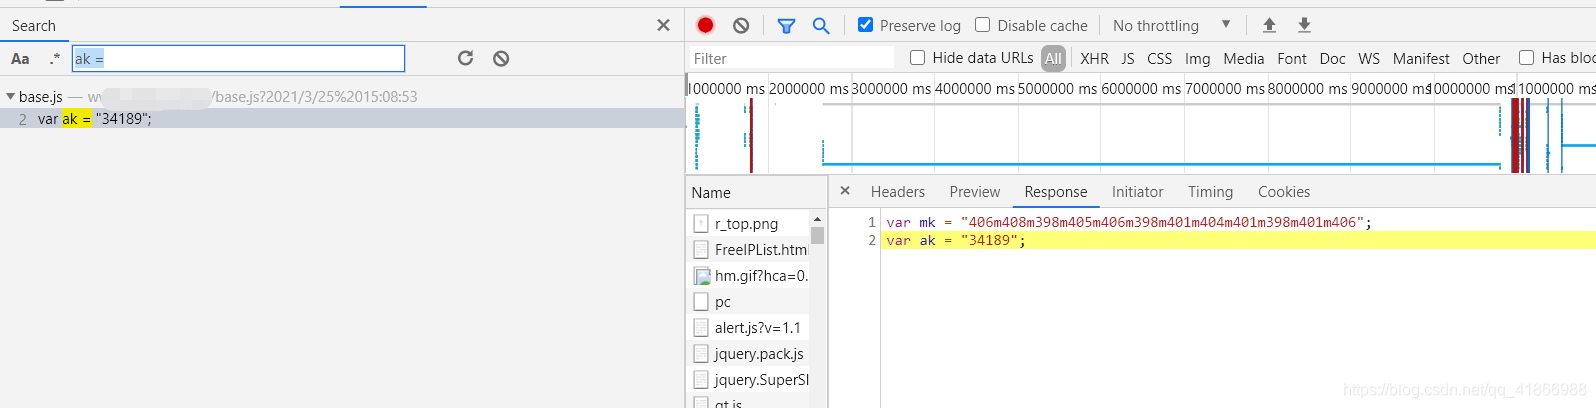Filter requests by Manifest
Screen dimensions: 1596x408
tap(1421, 59)
